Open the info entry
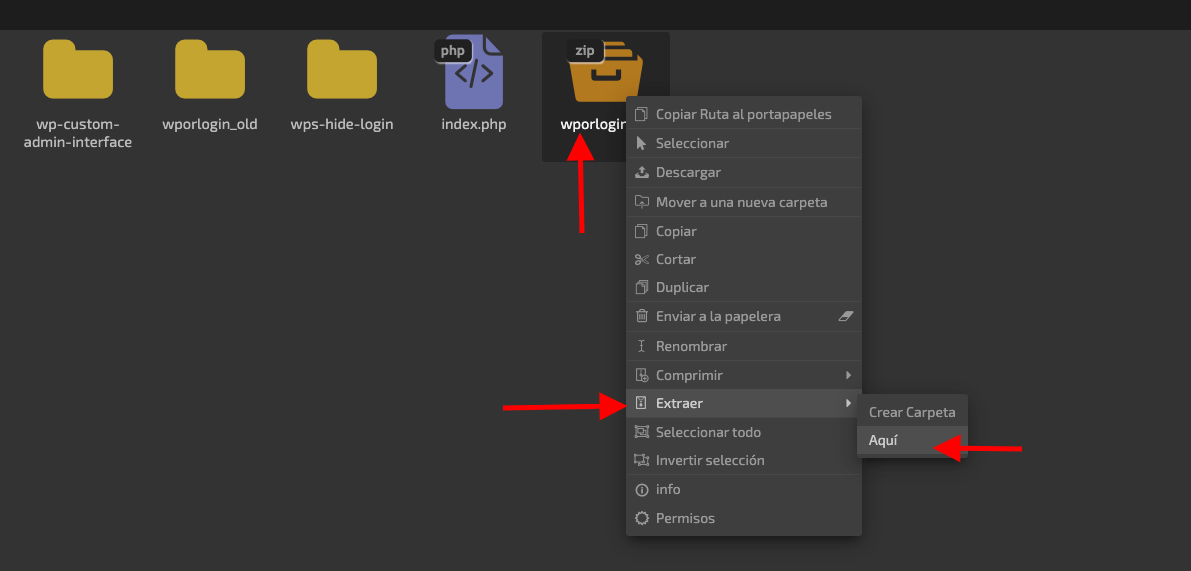The width and height of the screenshot is (1191, 571). [x=744, y=490]
